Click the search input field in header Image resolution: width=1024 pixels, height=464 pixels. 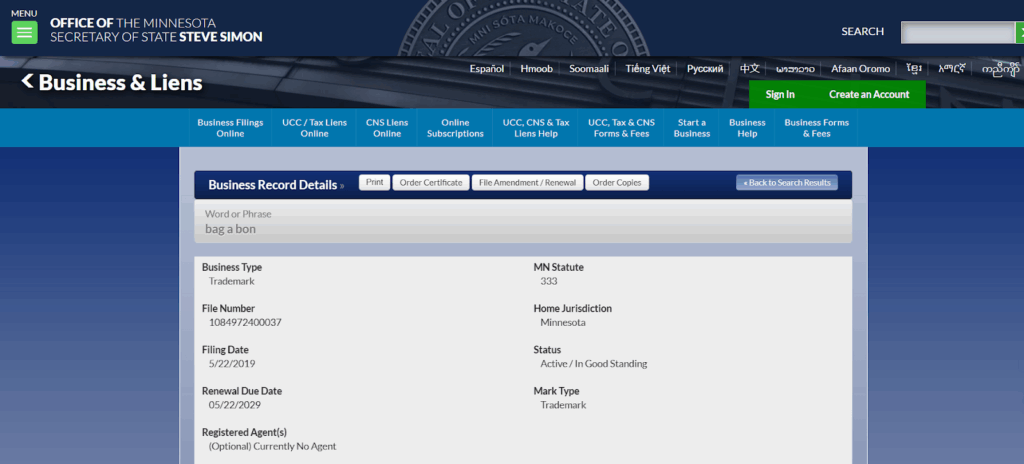[957, 32]
